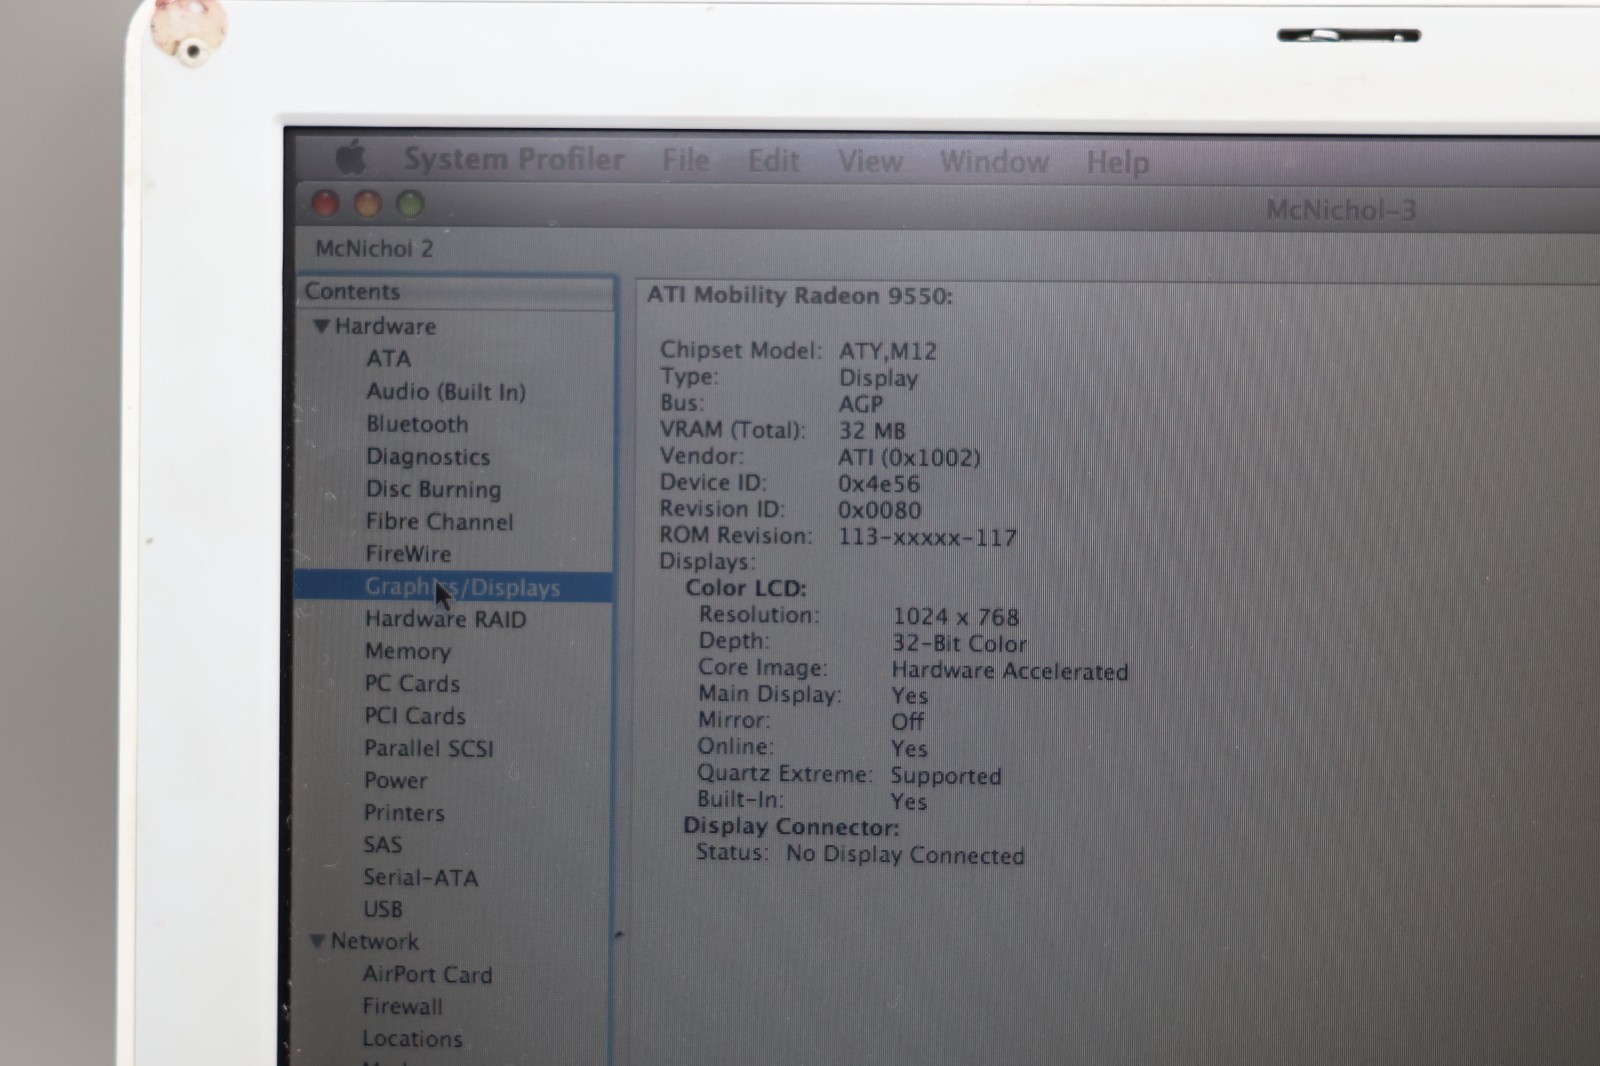Image resolution: width=1600 pixels, height=1066 pixels.
Task: Select SAS in the Hardware list
Action: tap(382, 845)
